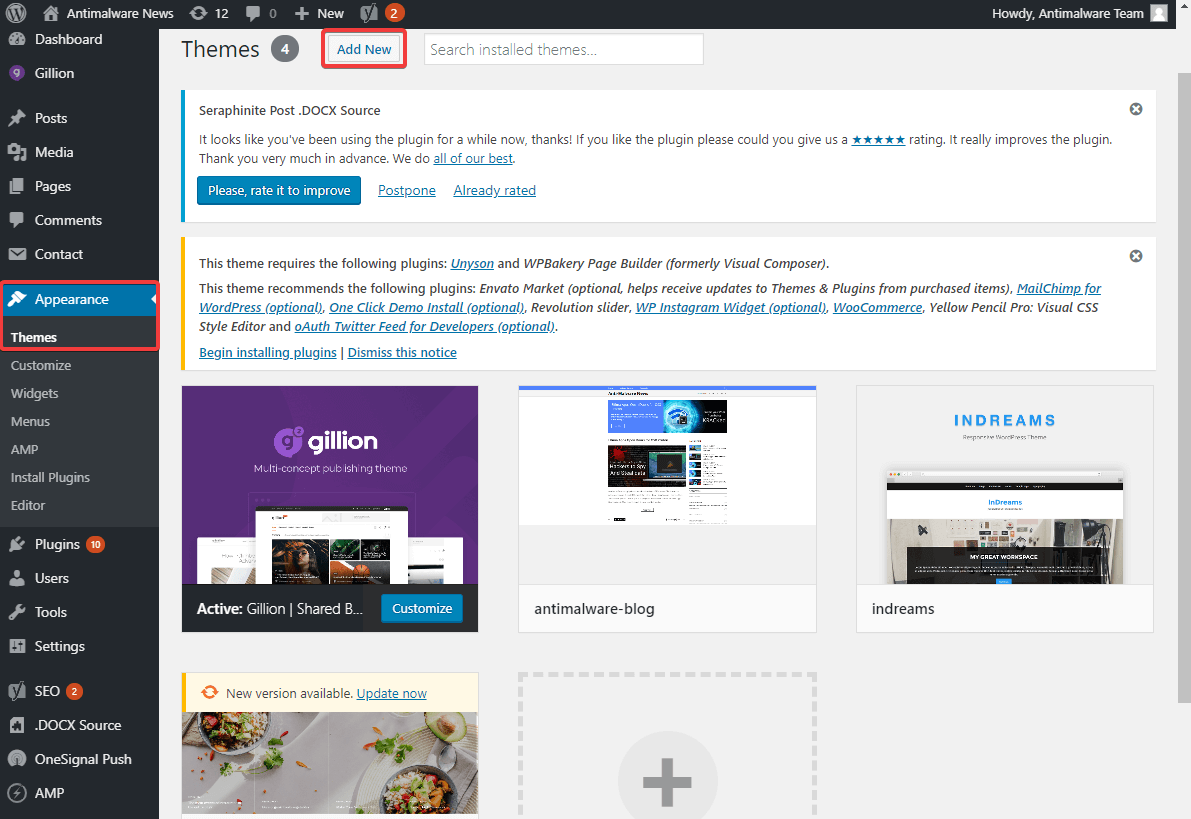
Task: Open the '+ New' dropdown menu
Action: (318, 14)
